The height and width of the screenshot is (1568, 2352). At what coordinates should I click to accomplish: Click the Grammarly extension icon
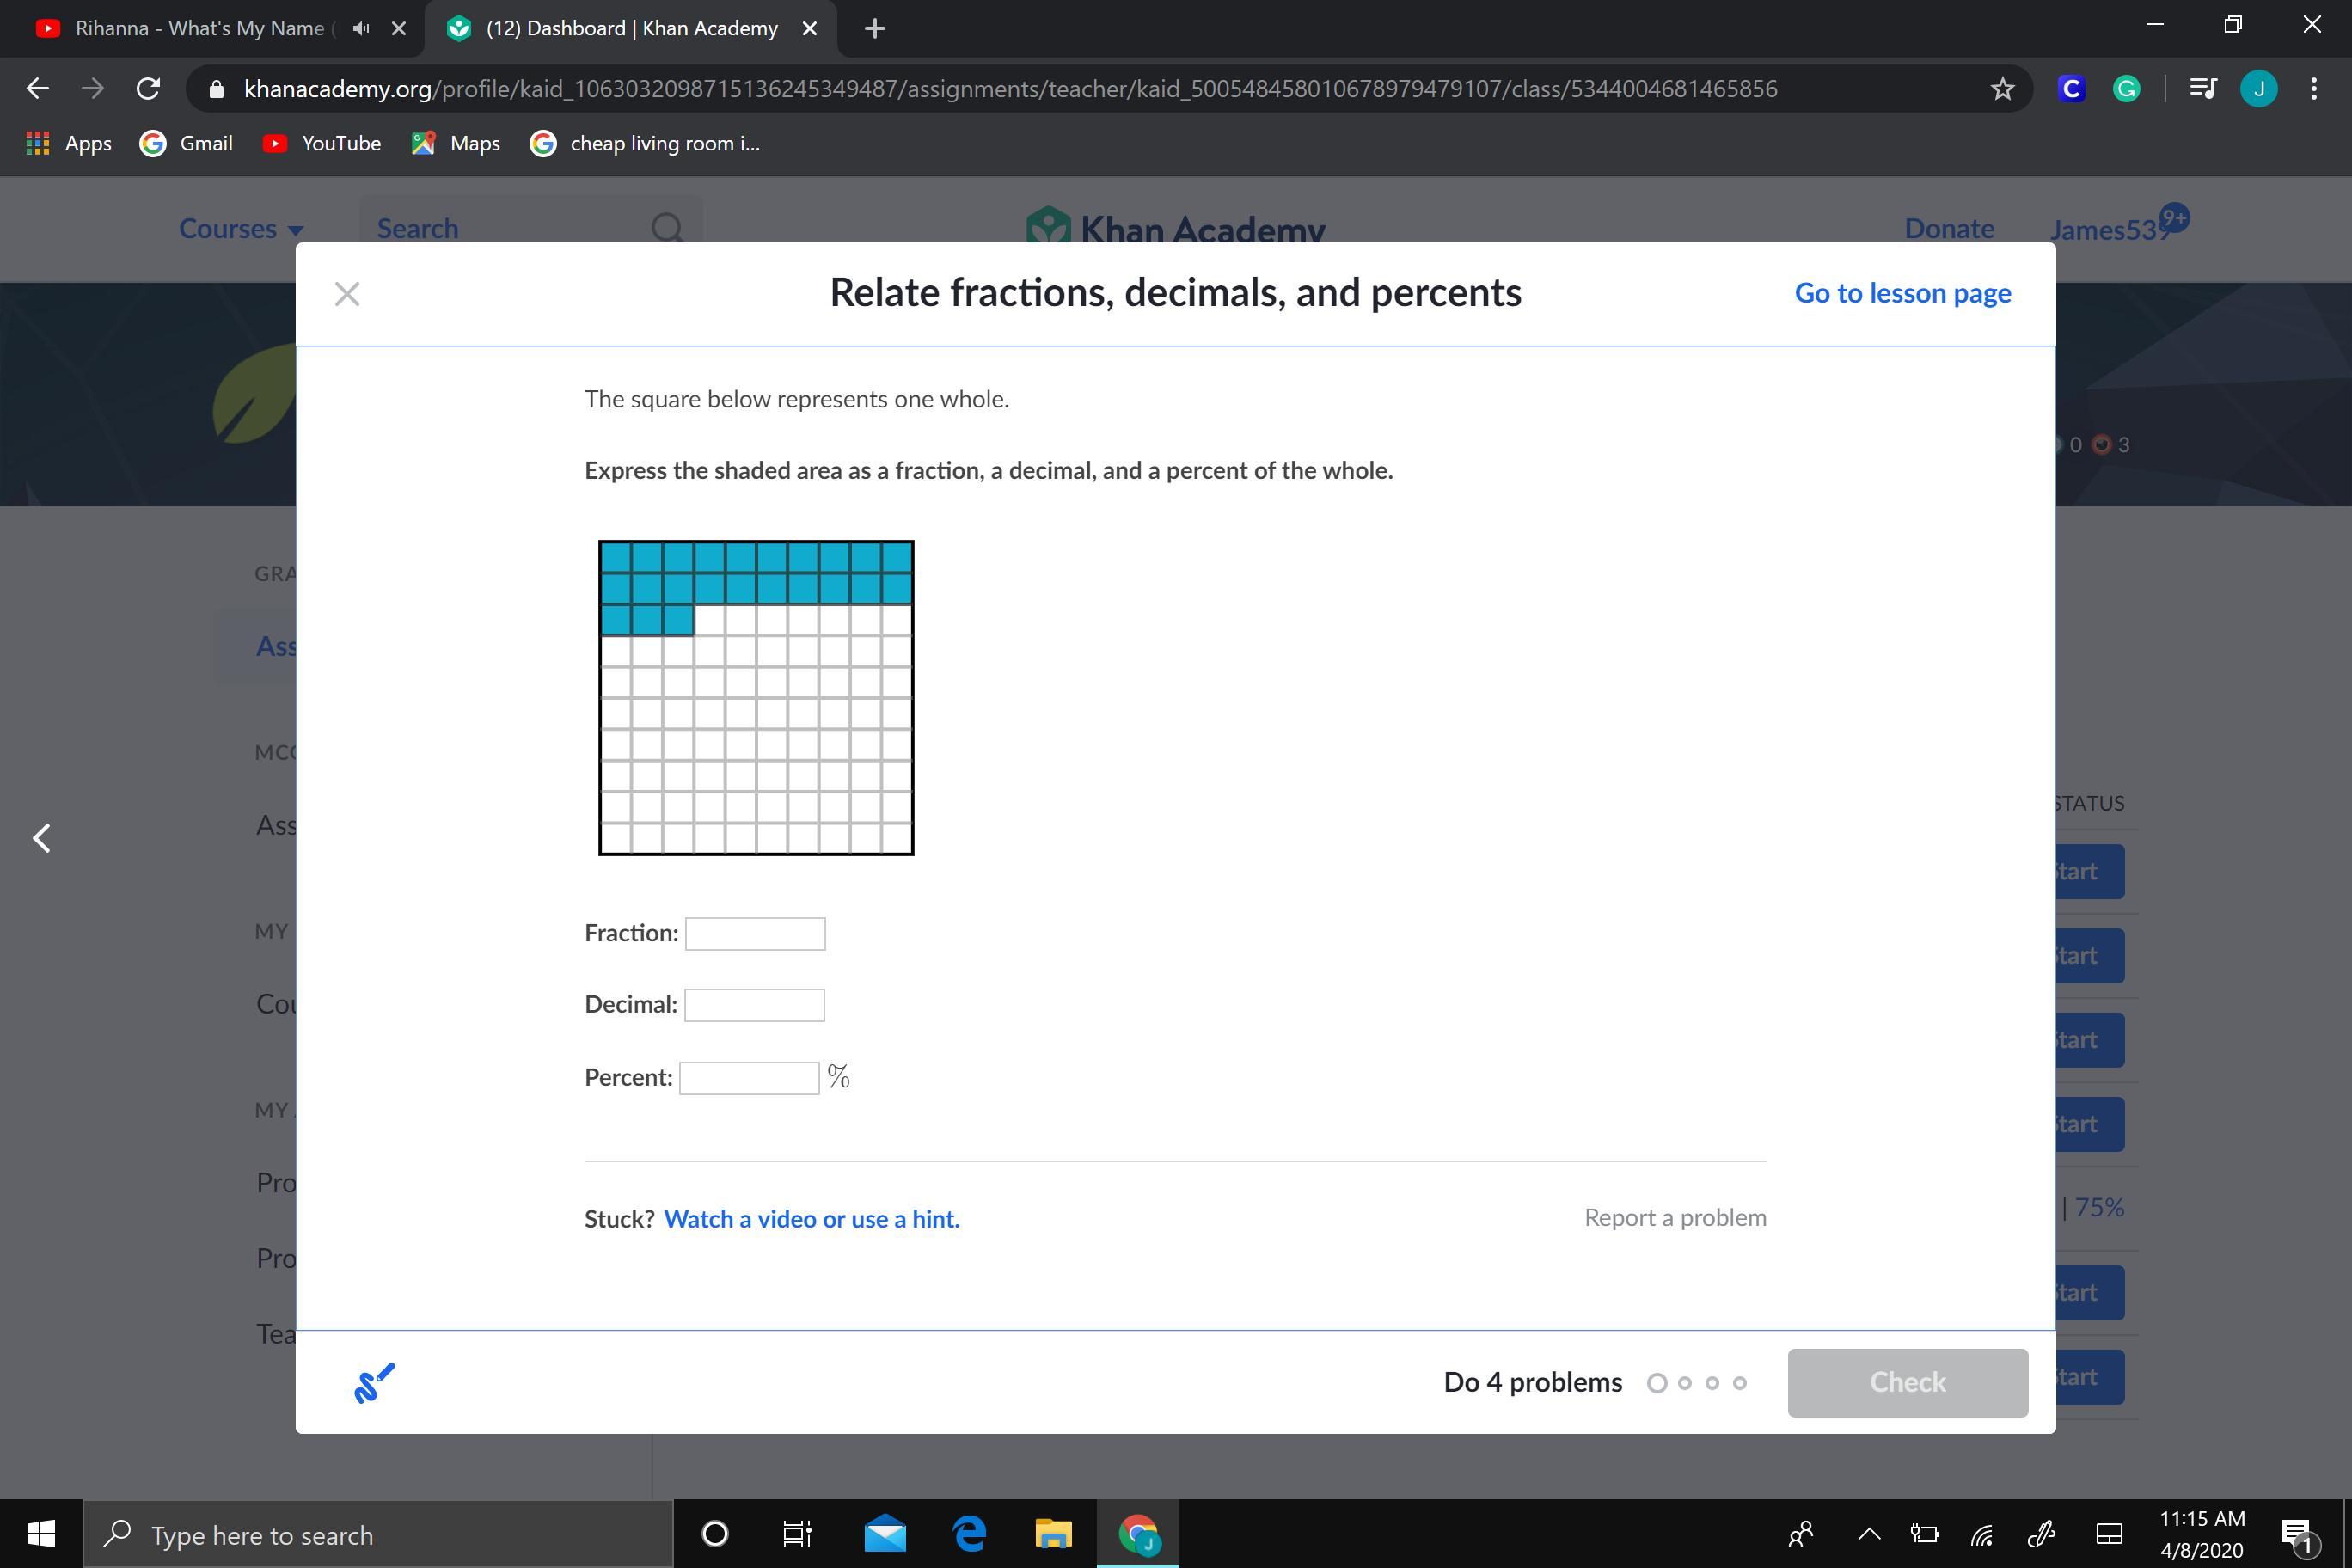click(2126, 89)
